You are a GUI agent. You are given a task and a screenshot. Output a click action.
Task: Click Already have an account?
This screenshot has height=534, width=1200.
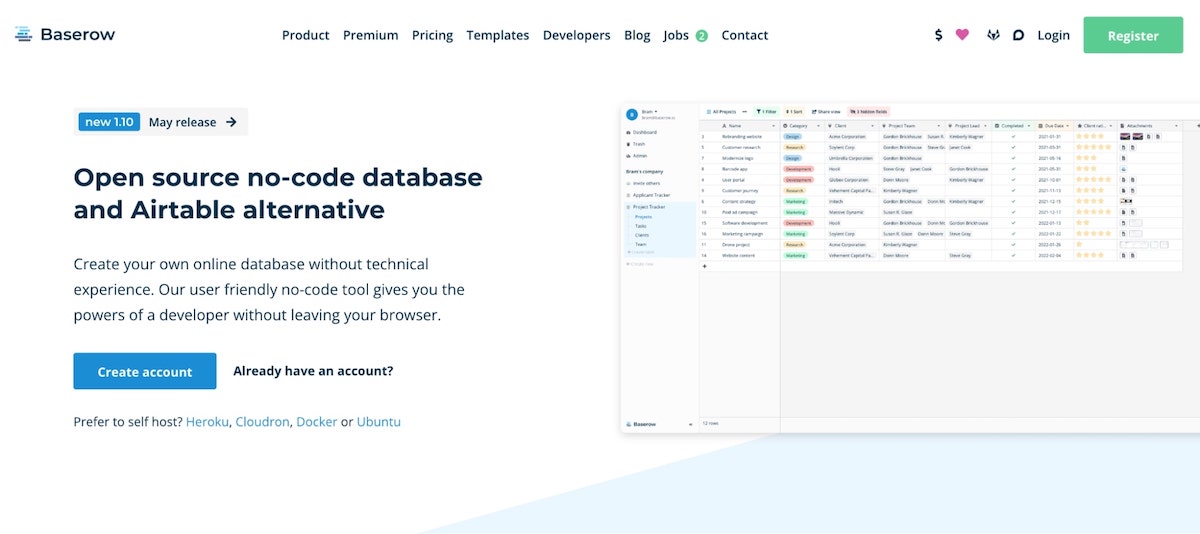coord(313,371)
